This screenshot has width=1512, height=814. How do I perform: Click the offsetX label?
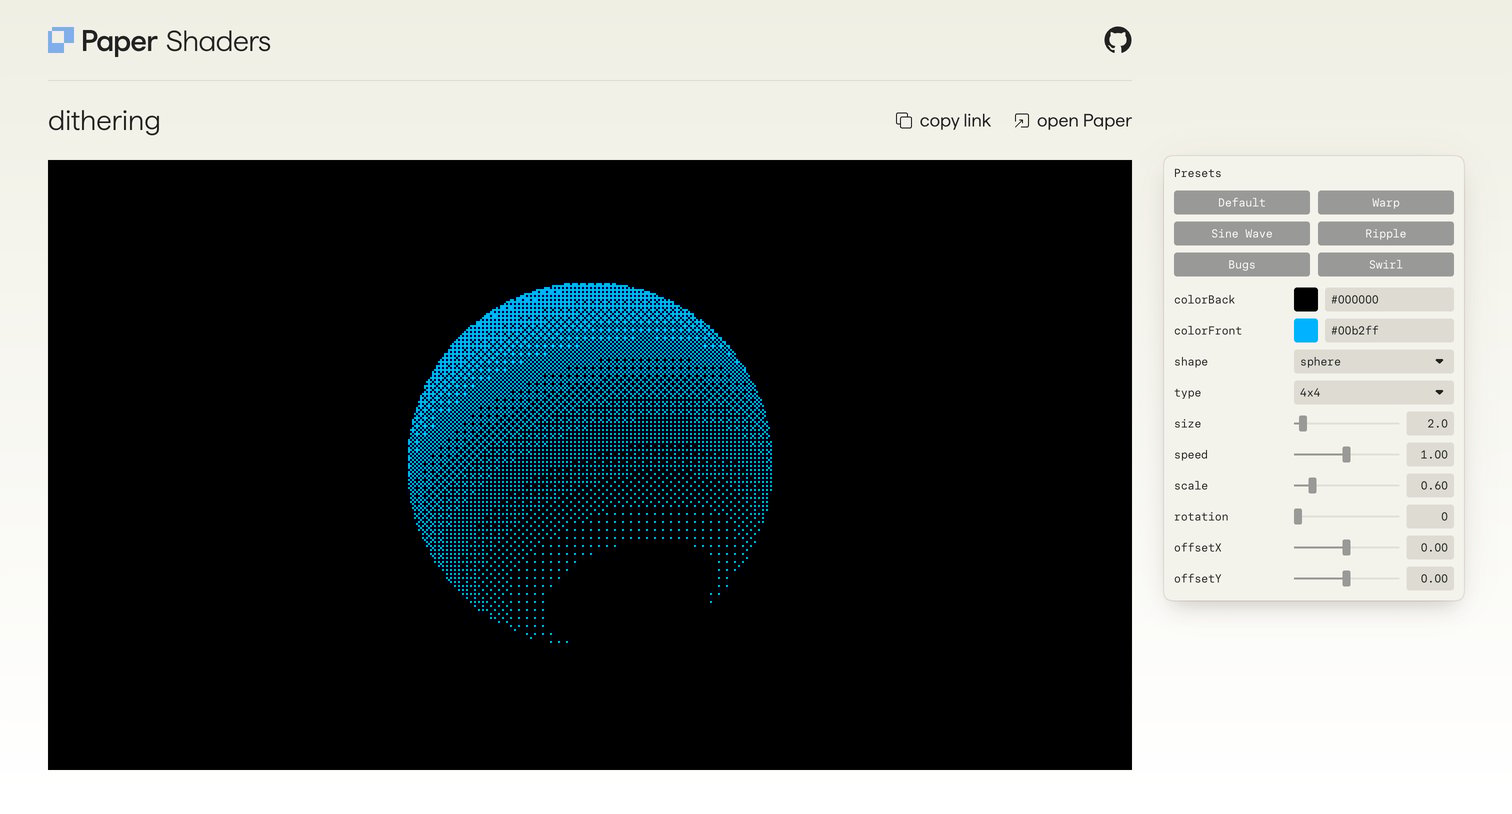coord(1197,547)
